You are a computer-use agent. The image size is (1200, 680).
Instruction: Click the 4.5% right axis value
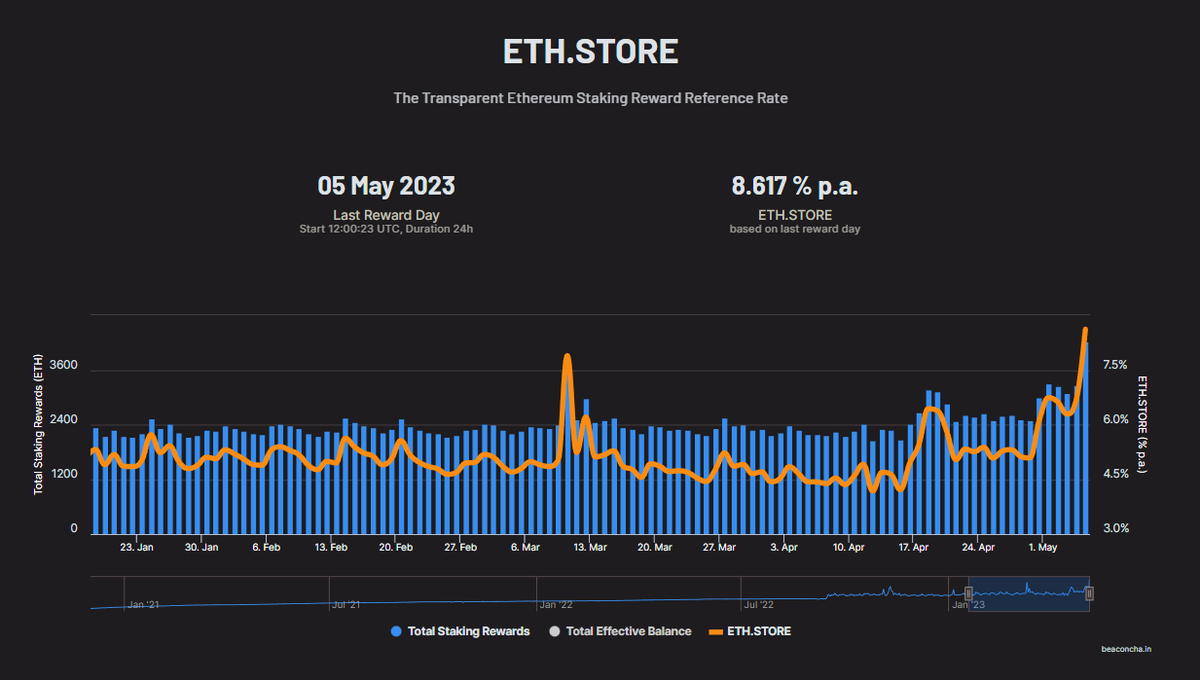pyautogui.click(x=1115, y=474)
